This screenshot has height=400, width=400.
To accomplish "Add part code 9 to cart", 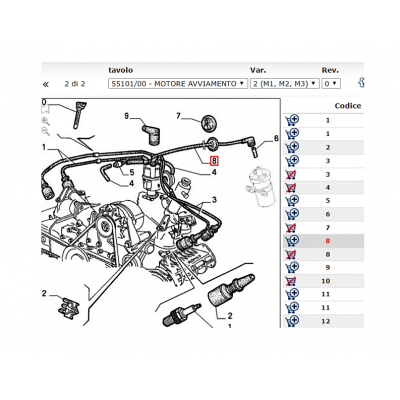I will [292, 267].
